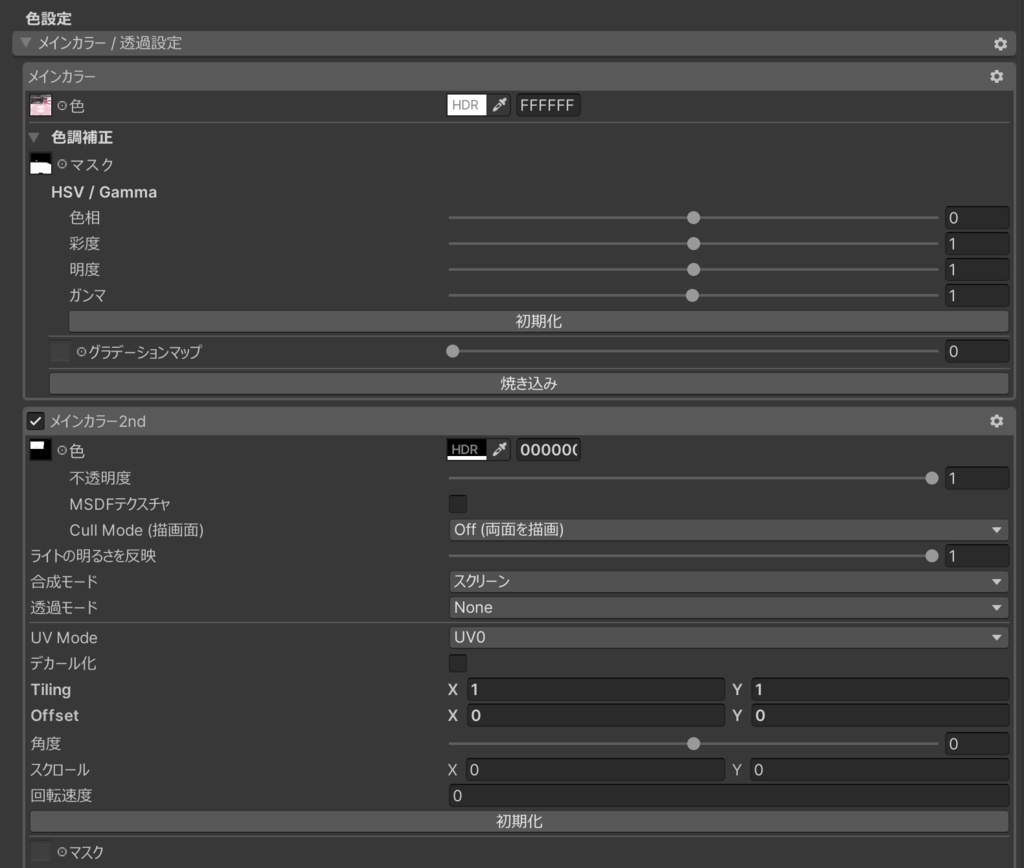Image resolution: width=1024 pixels, height=868 pixels.
Task: Click the 不透明度 slider handle
Action: click(x=932, y=478)
